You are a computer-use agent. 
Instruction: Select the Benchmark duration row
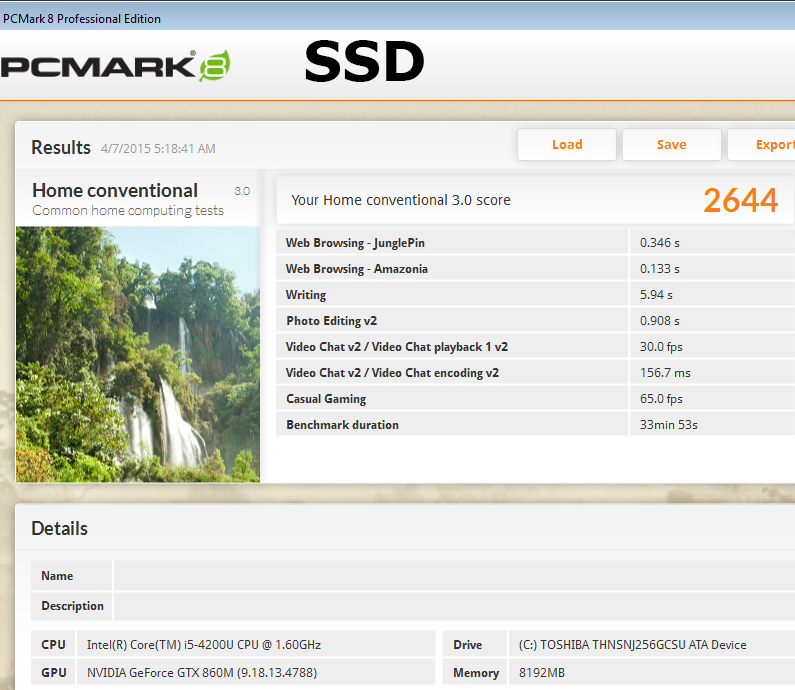coord(455,425)
